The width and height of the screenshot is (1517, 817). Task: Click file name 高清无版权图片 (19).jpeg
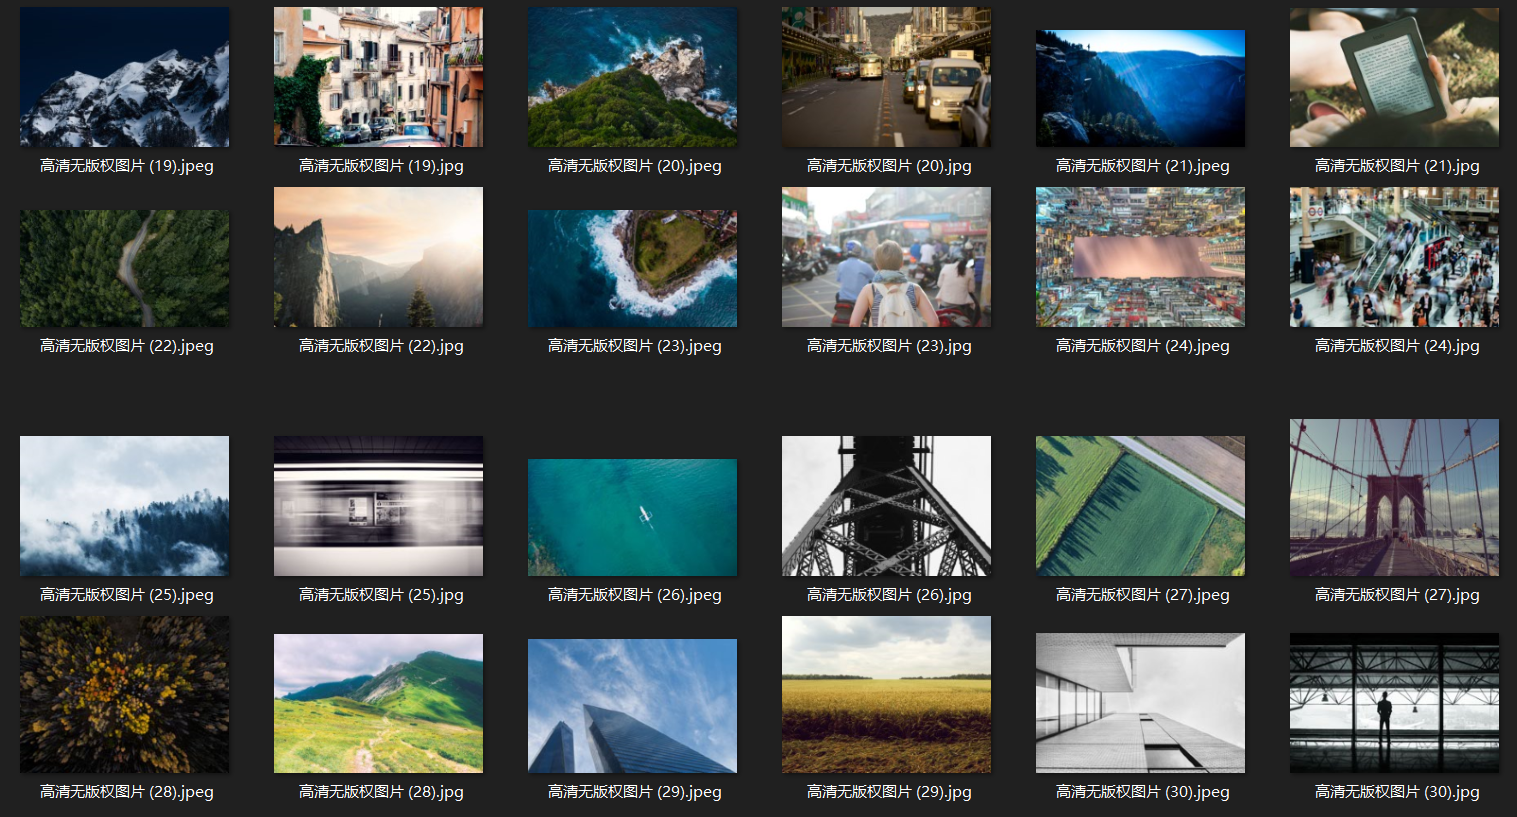point(127,166)
